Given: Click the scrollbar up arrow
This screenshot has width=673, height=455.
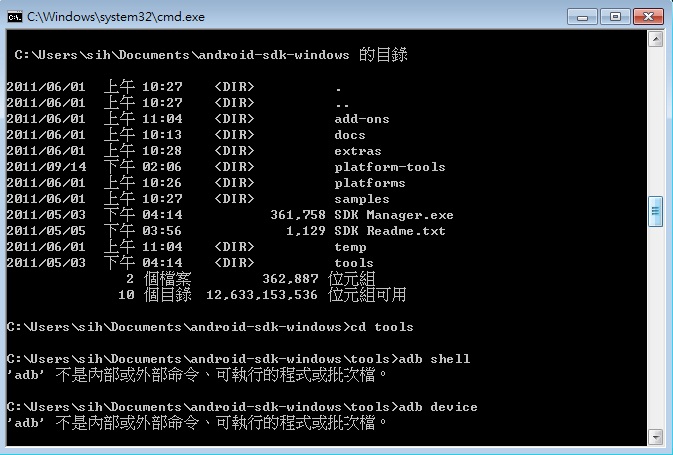Looking at the screenshot, I should (x=655, y=39).
